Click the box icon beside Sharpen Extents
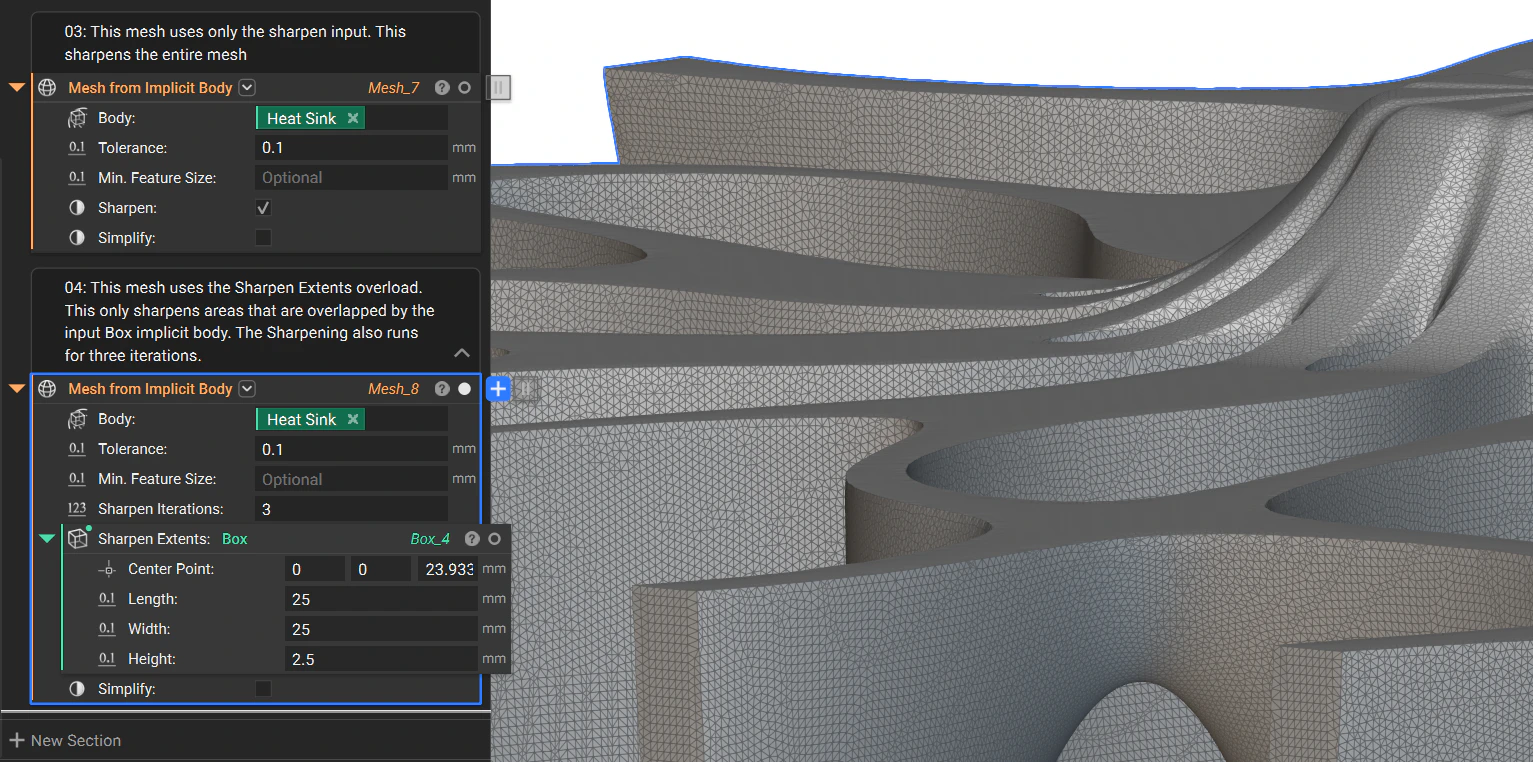The image size is (1533, 762). pyautogui.click(x=77, y=538)
